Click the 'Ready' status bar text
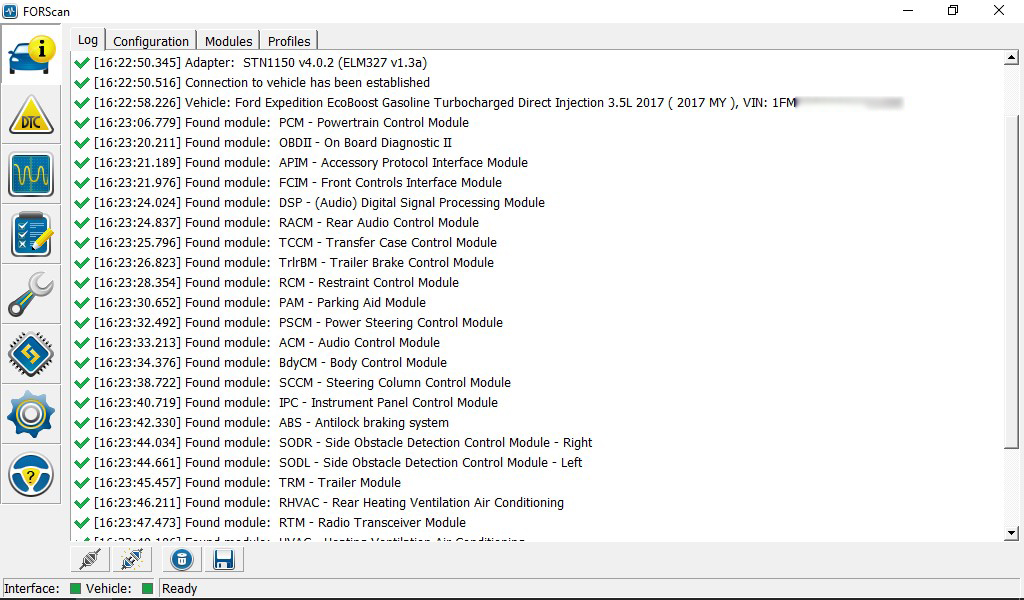This screenshot has height=600, width=1024. click(x=179, y=589)
